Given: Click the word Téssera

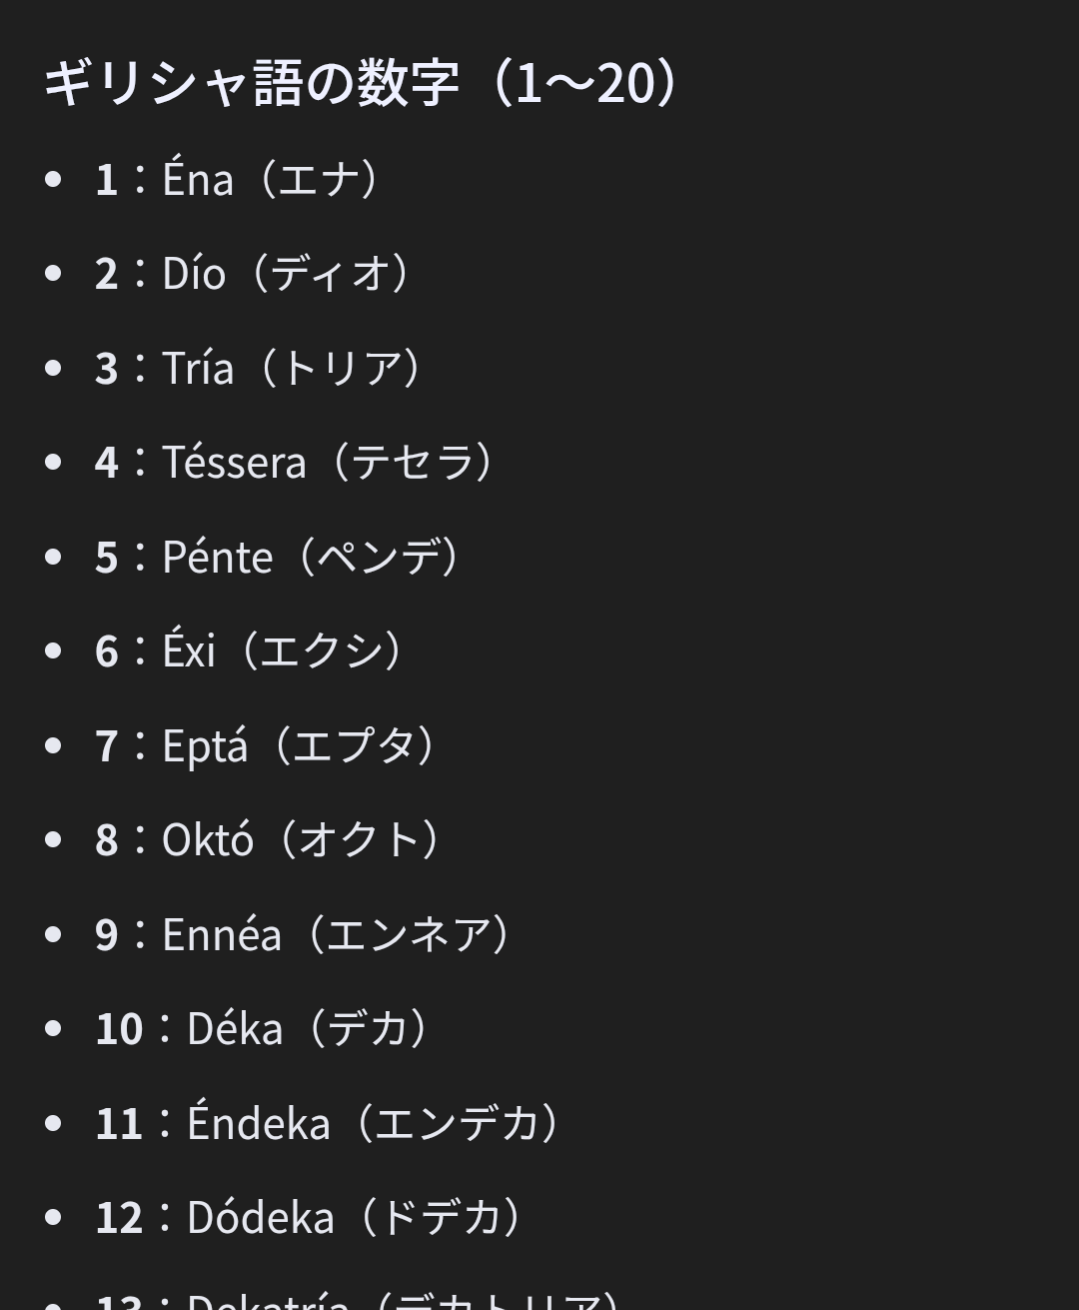Looking at the screenshot, I should click(234, 463).
